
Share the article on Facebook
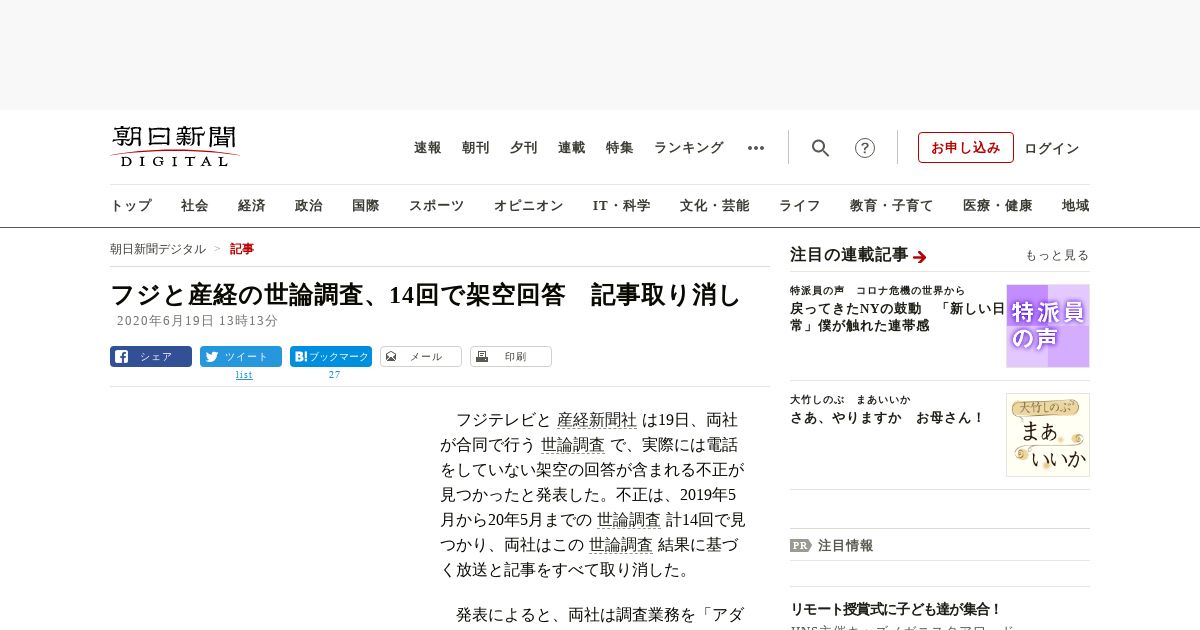(151, 357)
